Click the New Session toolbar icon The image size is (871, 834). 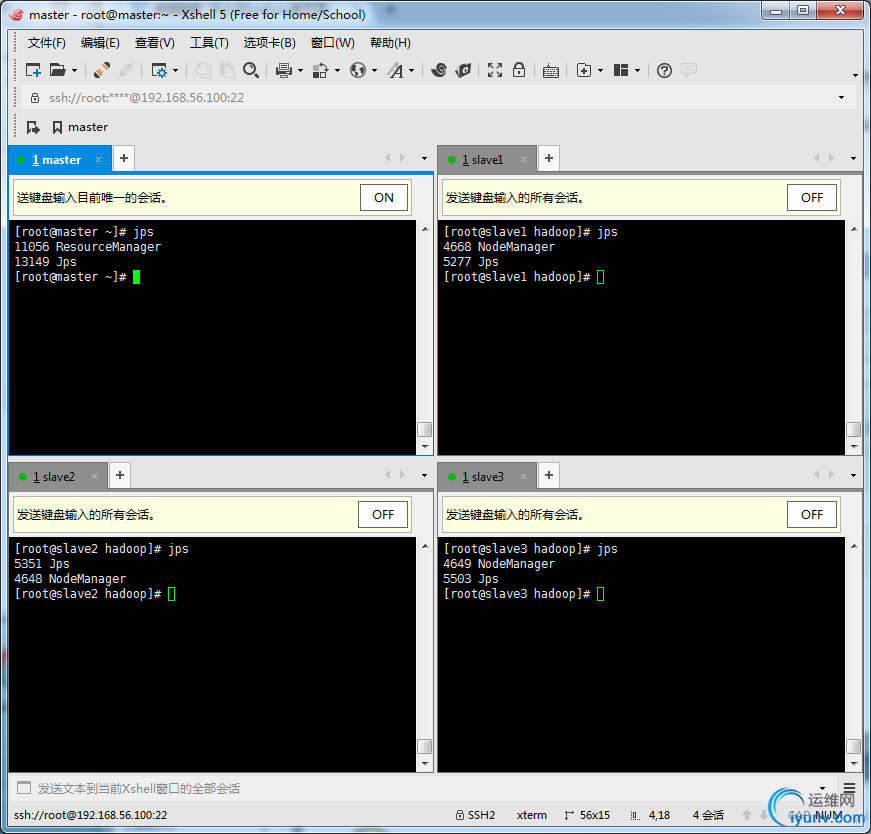click(x=33, y=70)
